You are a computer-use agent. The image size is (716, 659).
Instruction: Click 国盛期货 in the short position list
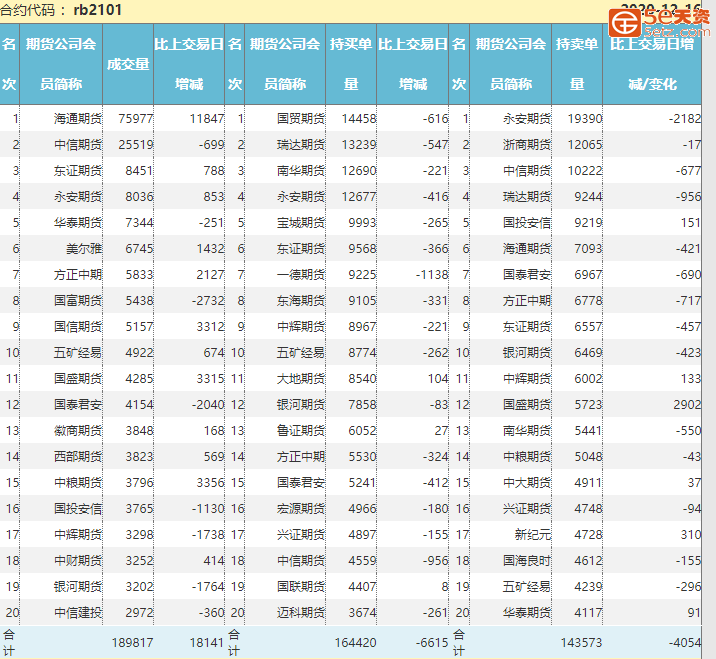pyautogui.click(x=527, y=405)
